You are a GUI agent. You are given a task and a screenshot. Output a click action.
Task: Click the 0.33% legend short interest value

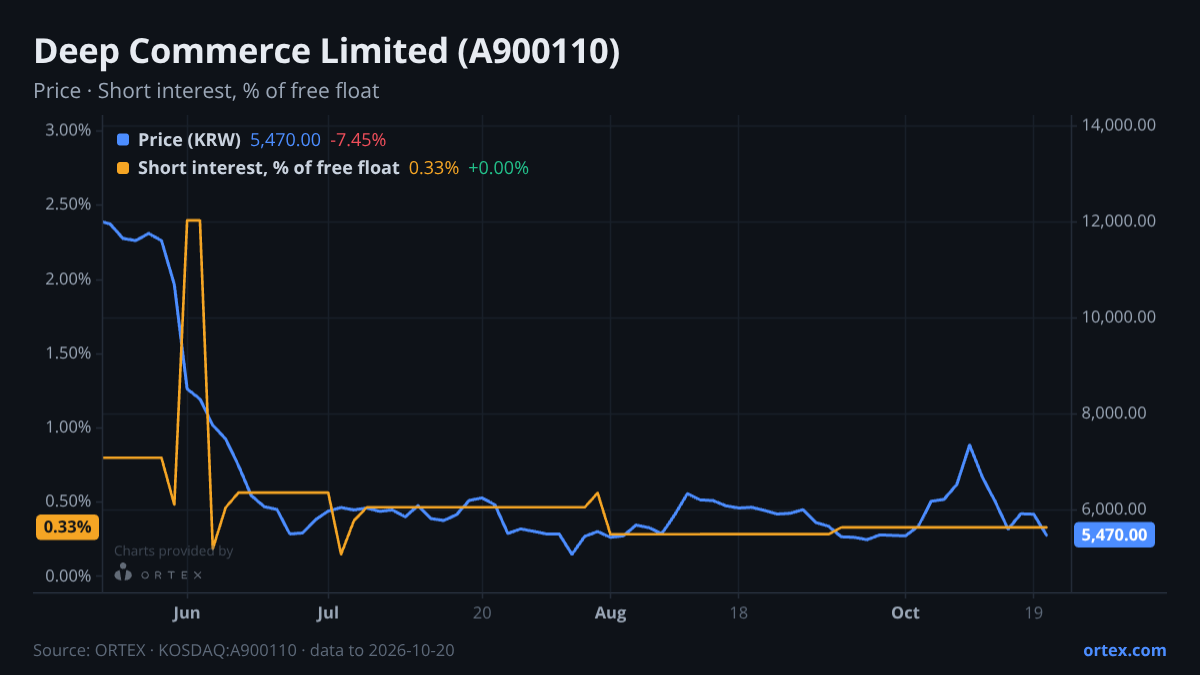[434, 168]
